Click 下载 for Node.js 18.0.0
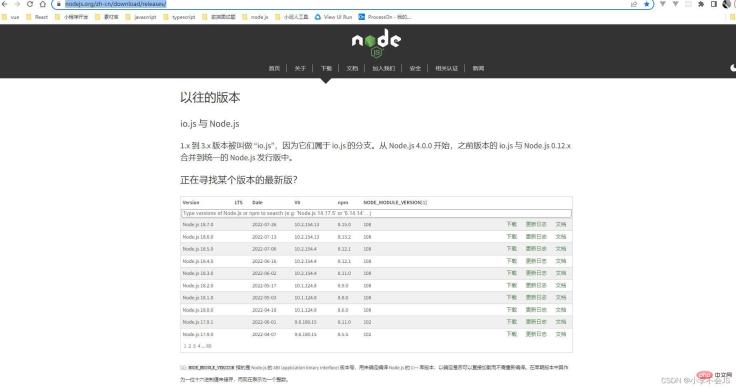The image size is (736, 388). click(512, 310)
